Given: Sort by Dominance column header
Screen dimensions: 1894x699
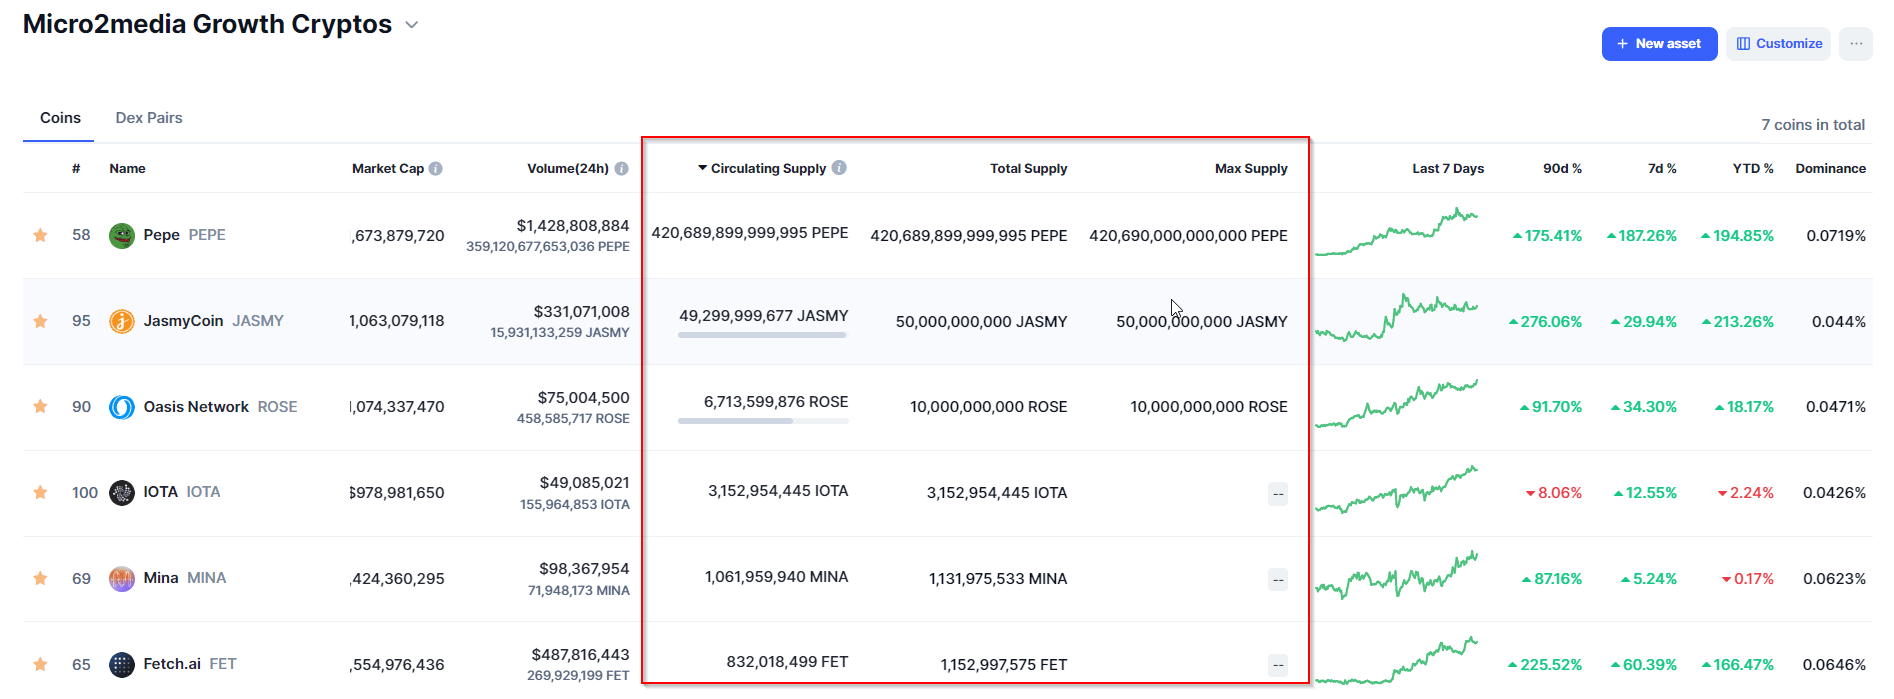Looking at the screenshot, I should point(1831,168).
